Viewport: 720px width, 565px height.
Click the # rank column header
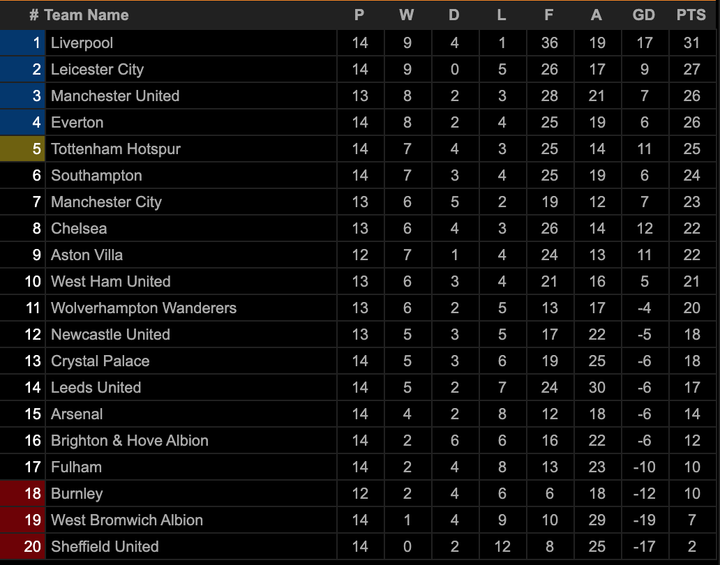[x=34, y=15]
